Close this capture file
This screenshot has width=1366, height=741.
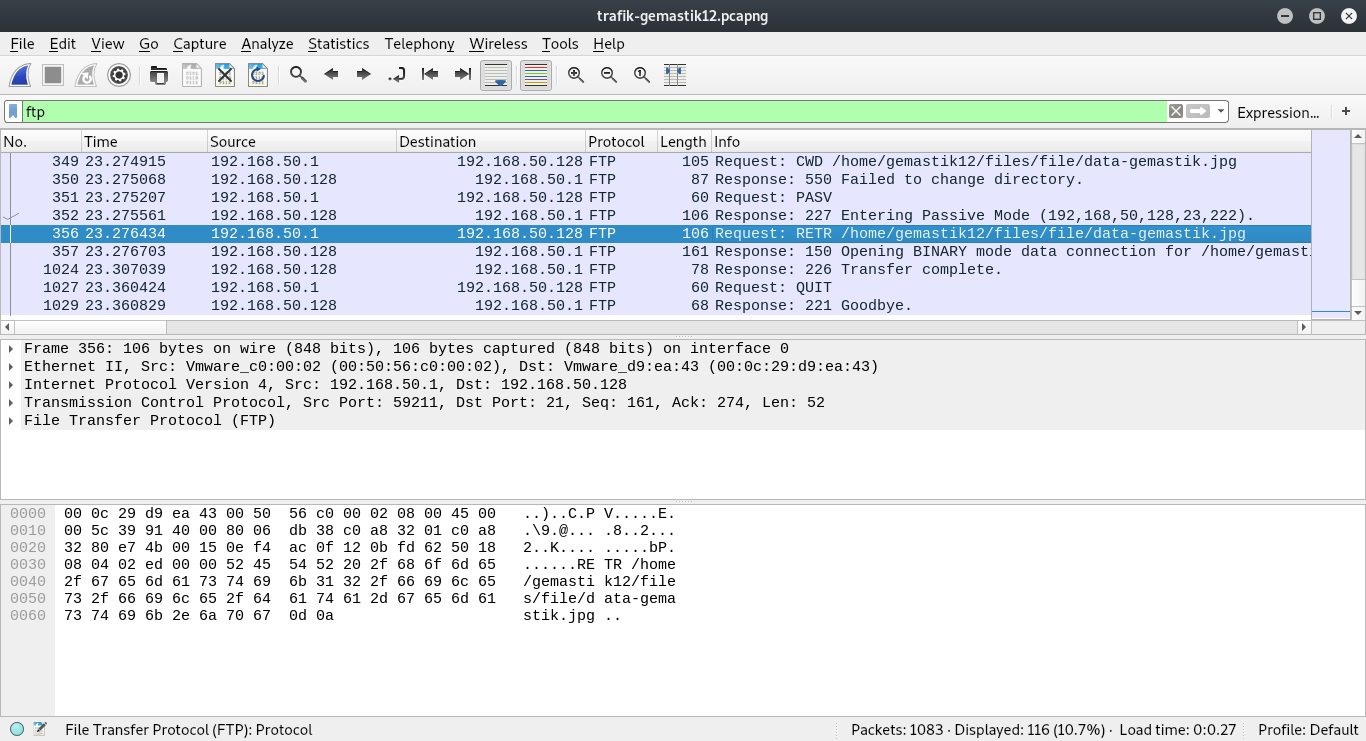pos(224,75)
